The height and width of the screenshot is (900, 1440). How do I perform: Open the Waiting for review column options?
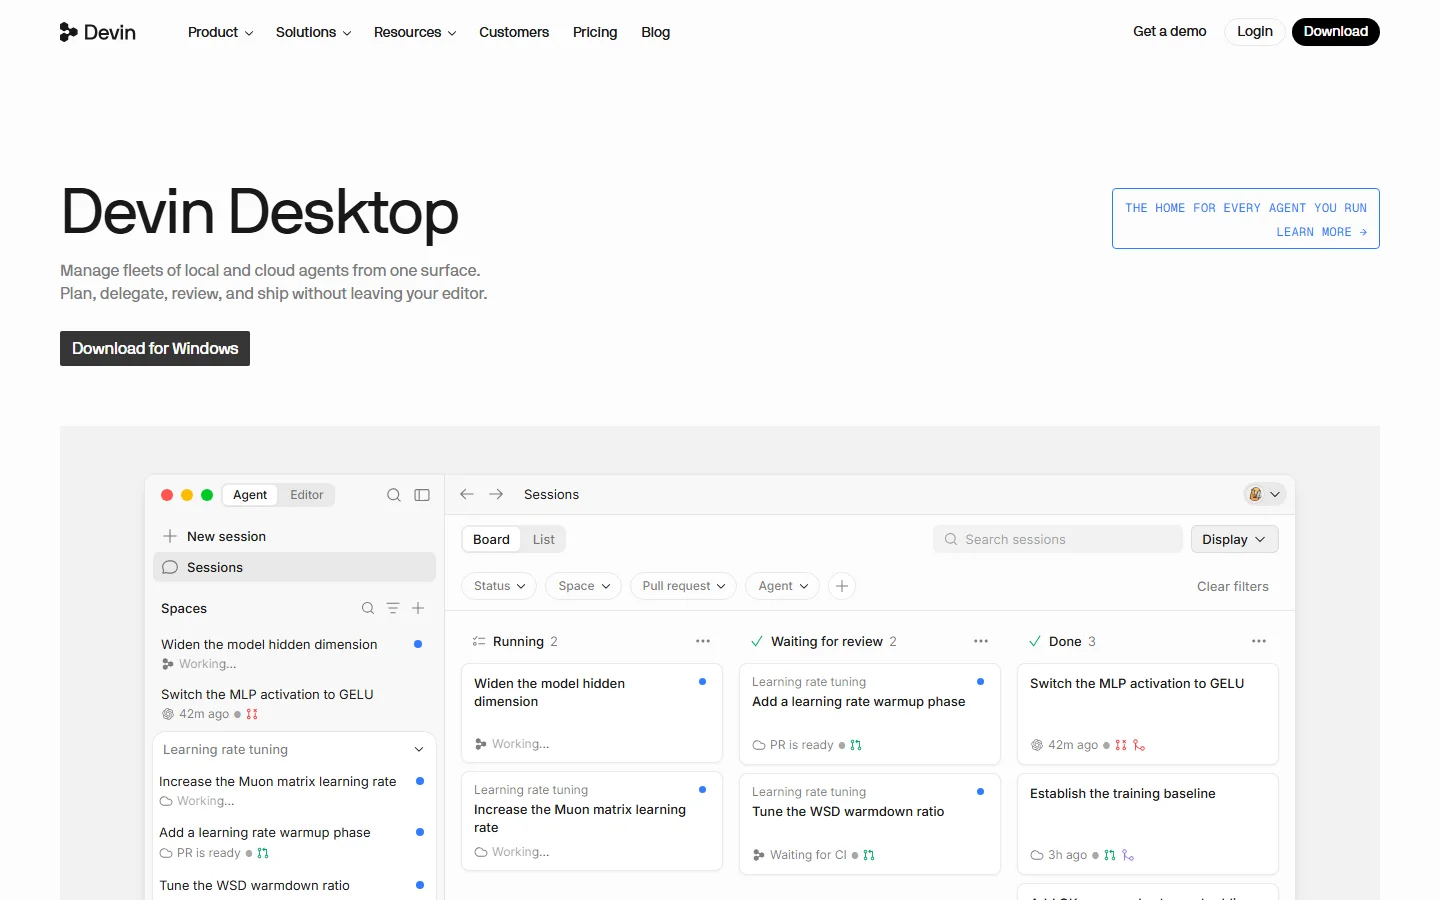981,641
